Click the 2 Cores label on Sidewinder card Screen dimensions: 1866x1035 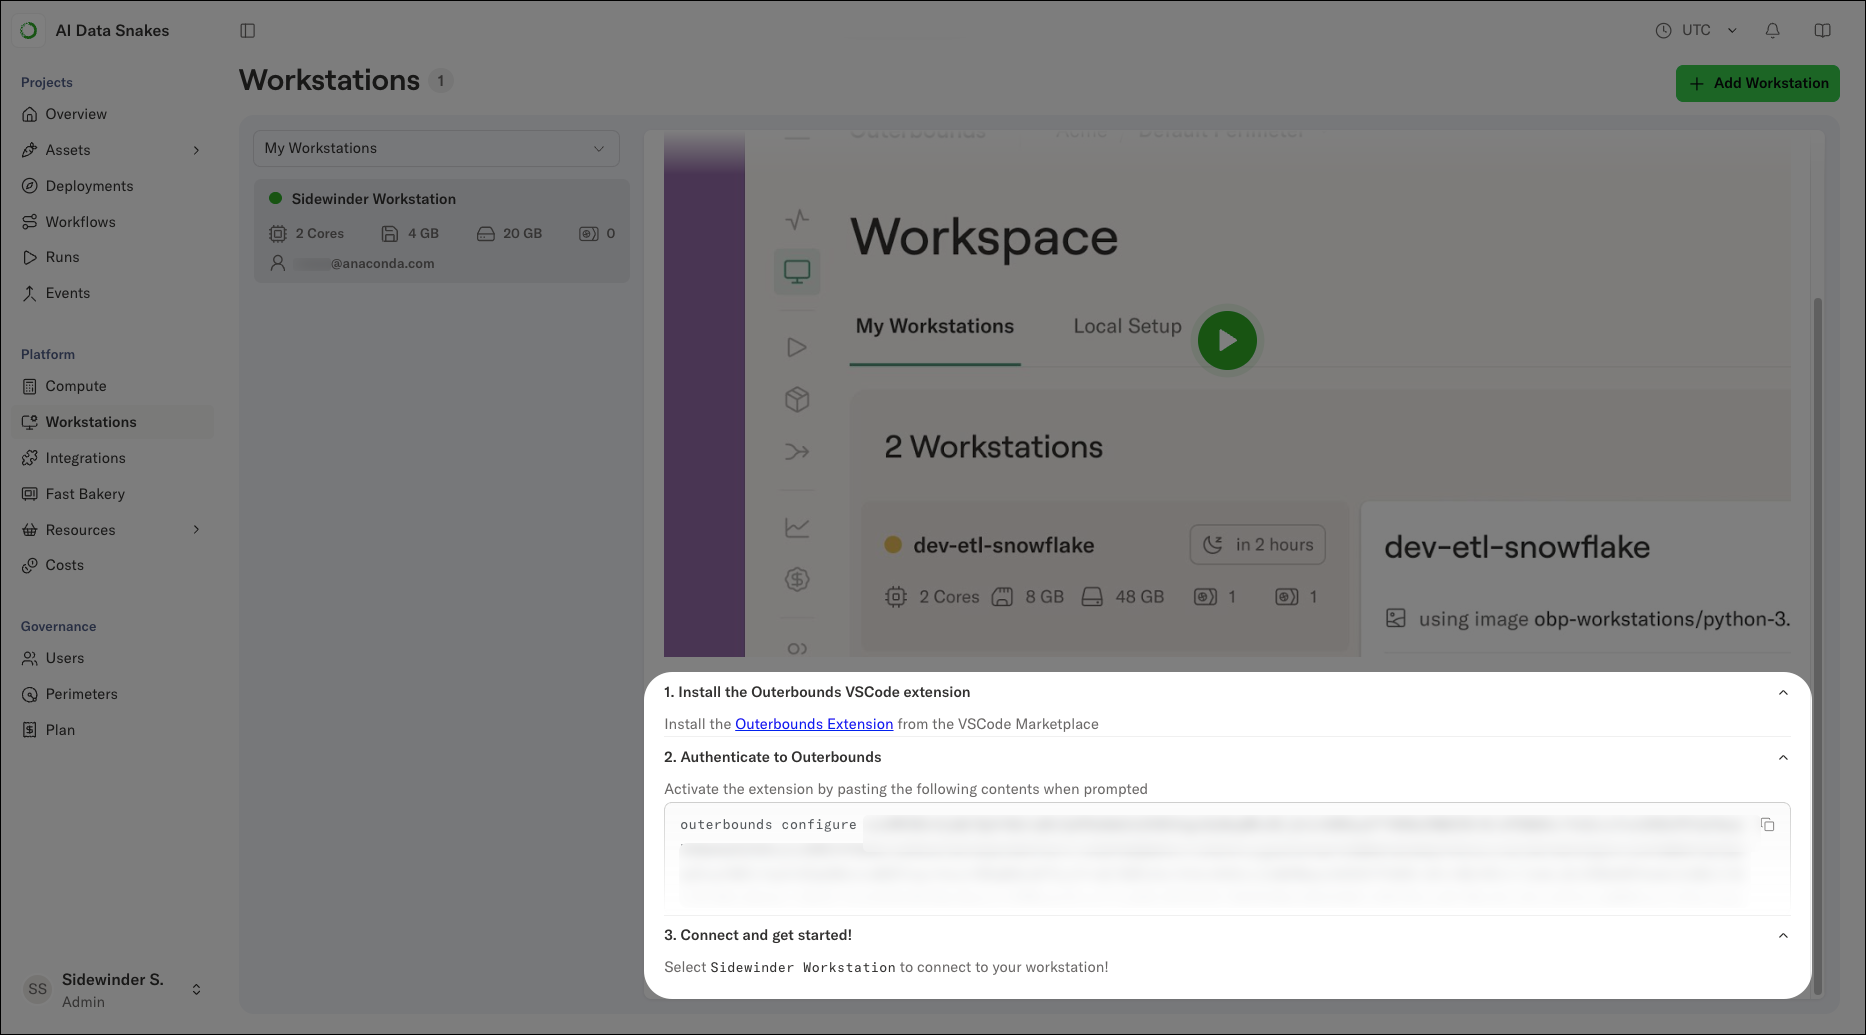pos(319,234)
